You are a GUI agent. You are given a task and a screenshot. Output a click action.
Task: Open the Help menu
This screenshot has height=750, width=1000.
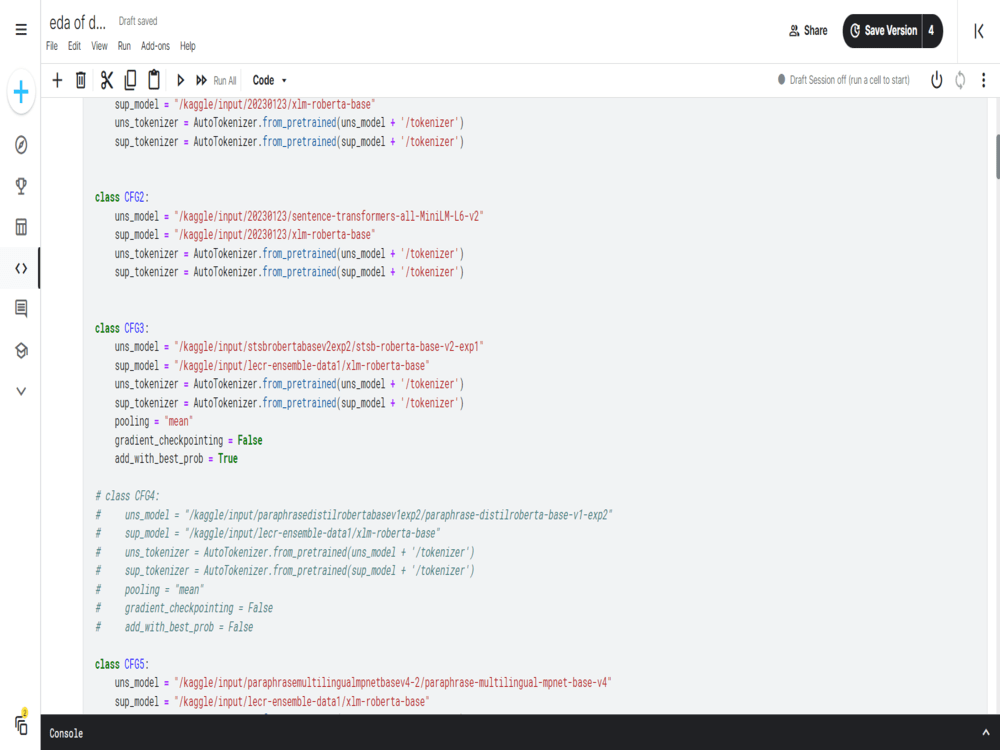click(188, 46)
